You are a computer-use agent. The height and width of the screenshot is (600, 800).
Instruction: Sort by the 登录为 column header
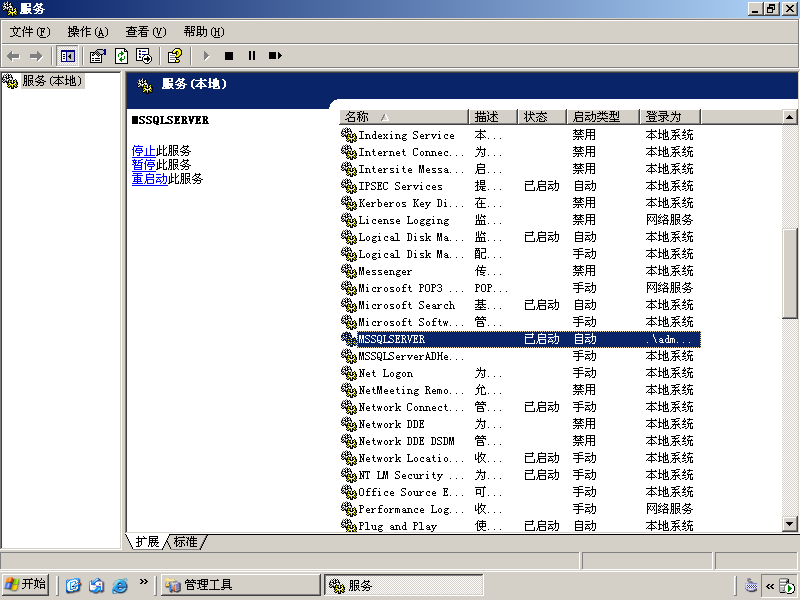670,117
